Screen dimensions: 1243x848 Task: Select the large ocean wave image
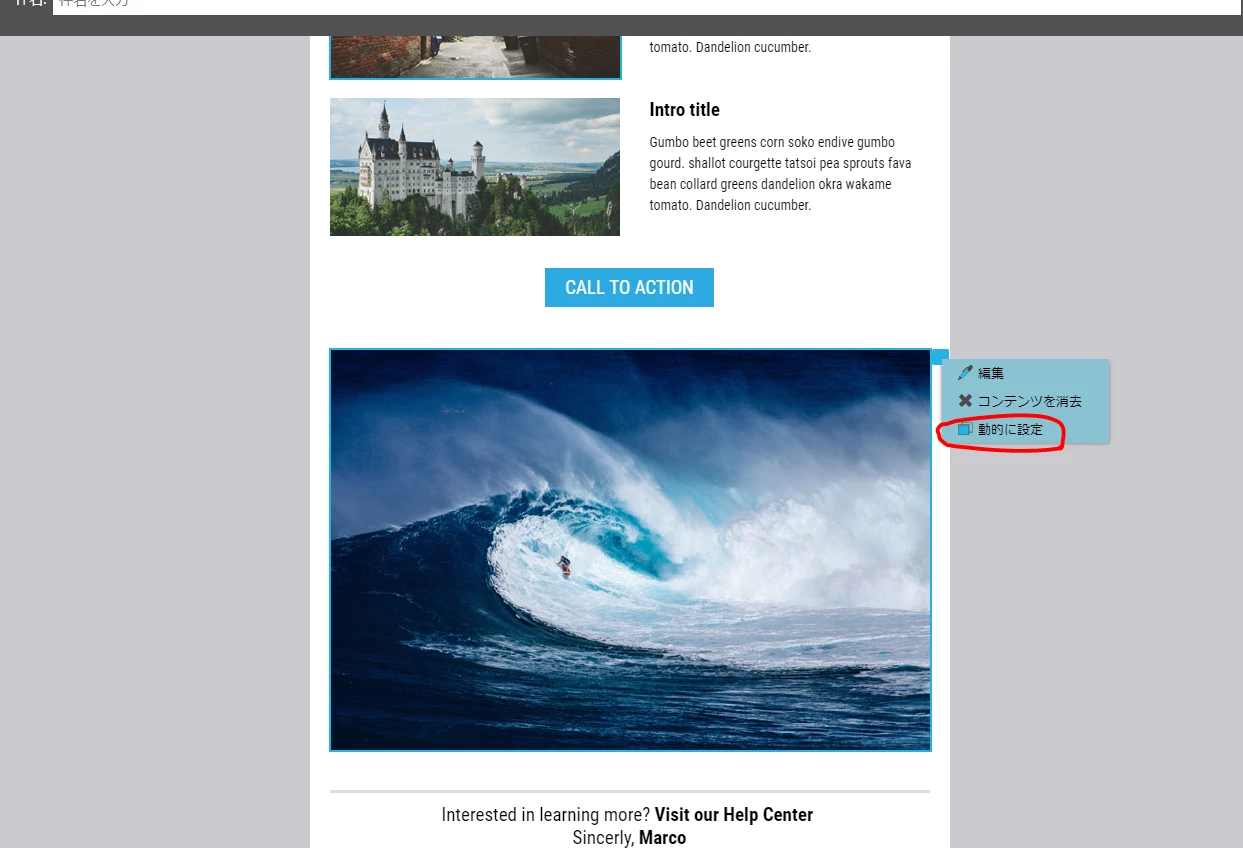(x=630, y=550)
